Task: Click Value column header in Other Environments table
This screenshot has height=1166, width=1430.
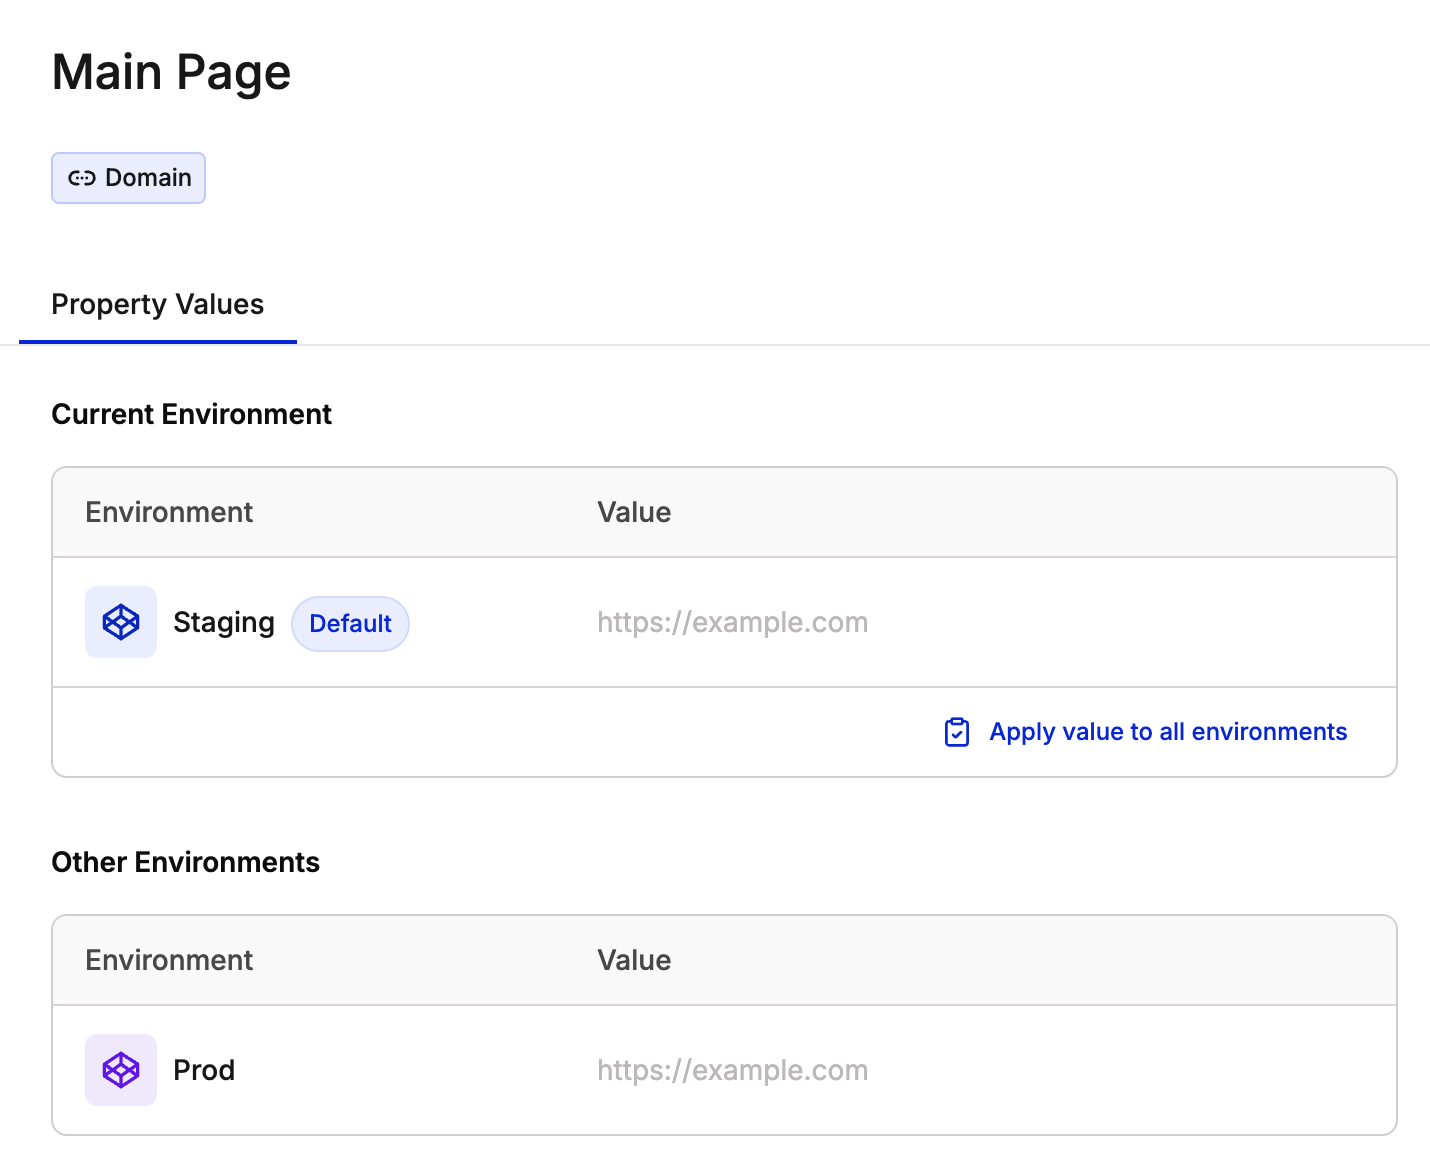Action: click(634, 960)
